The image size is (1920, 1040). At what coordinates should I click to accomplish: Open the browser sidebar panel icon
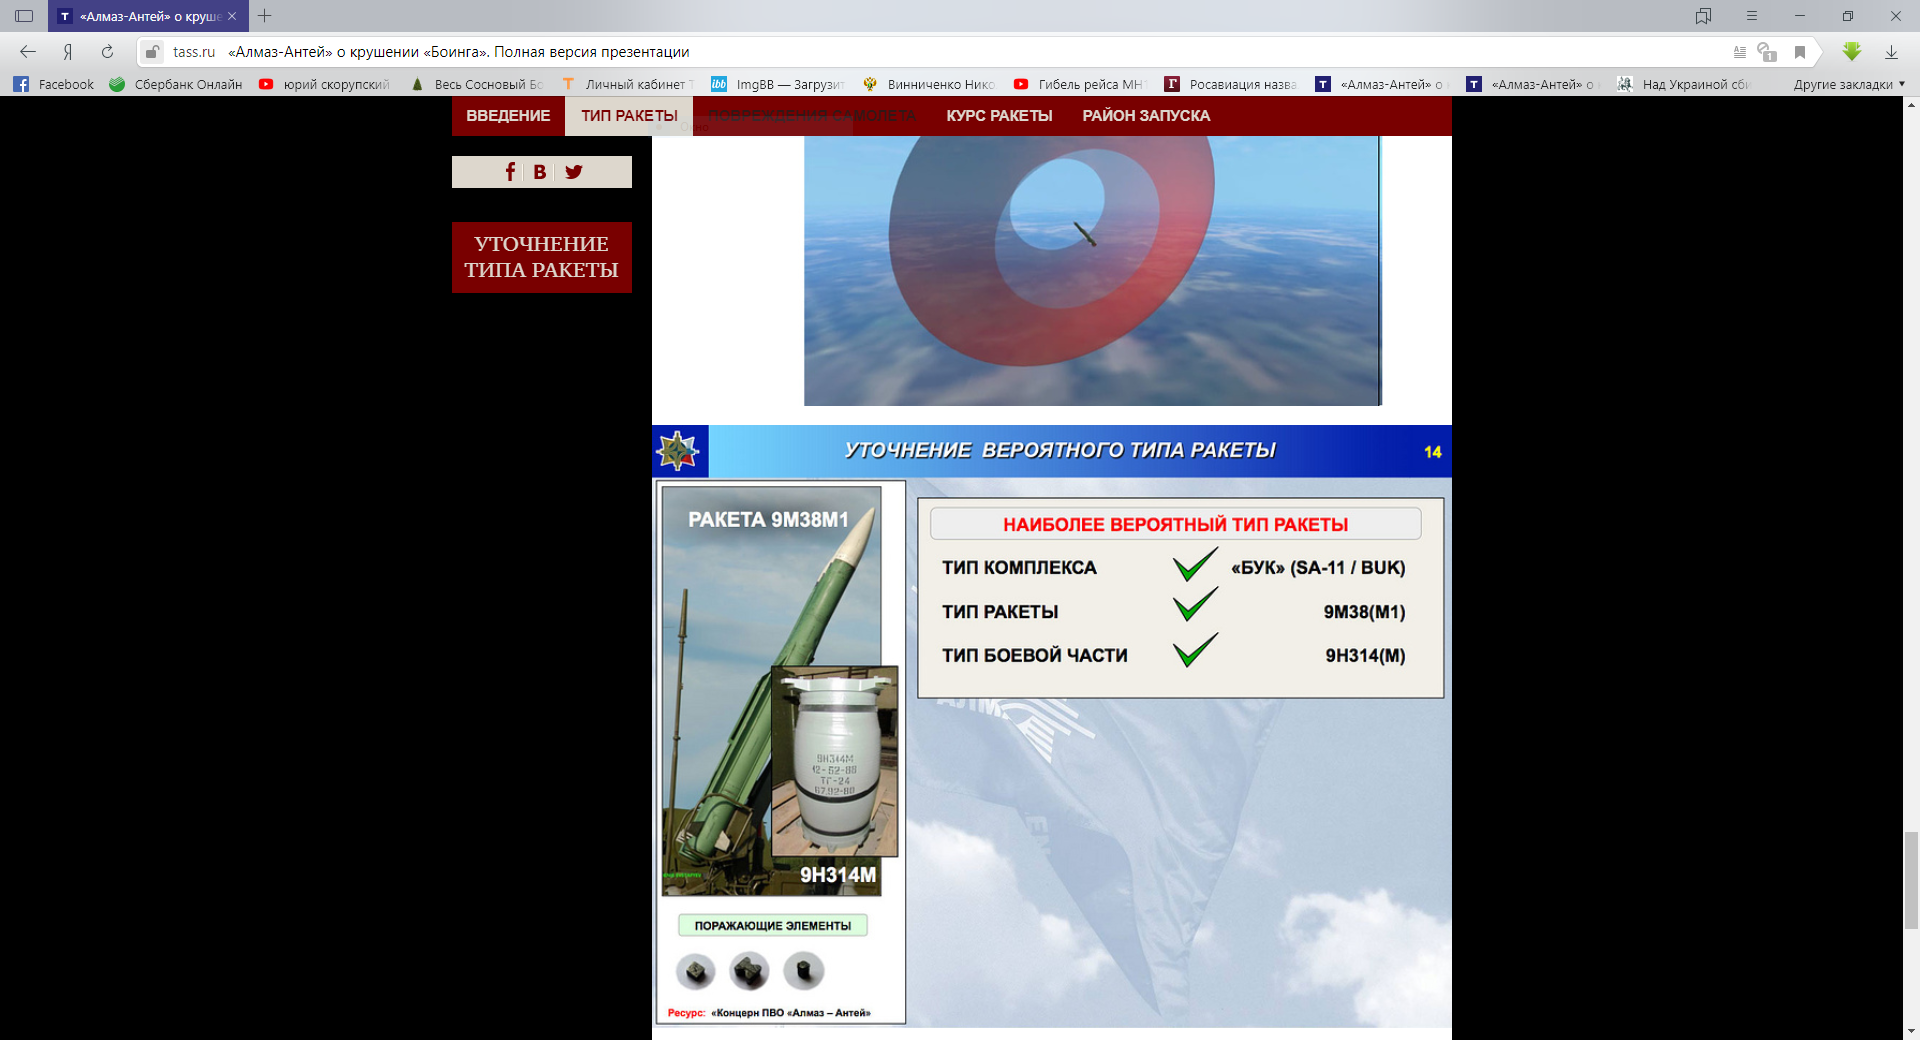pos(24,16)
